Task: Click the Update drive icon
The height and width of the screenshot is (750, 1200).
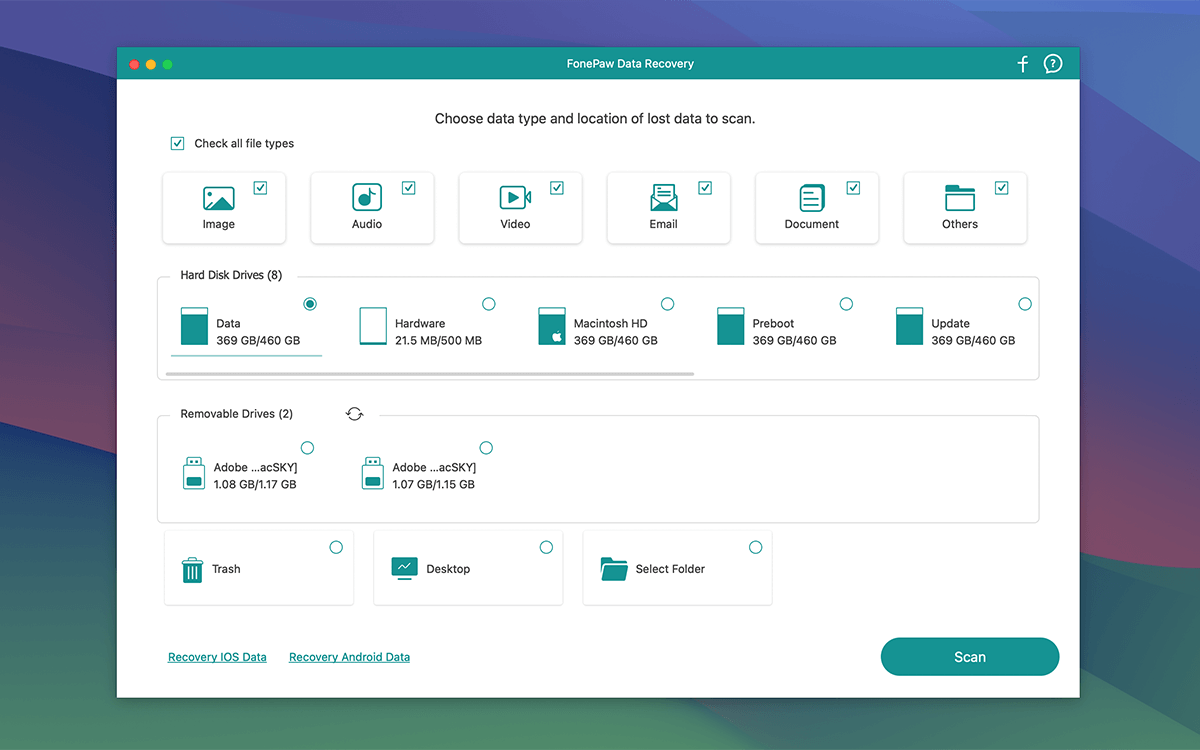Action: point(909,326)
